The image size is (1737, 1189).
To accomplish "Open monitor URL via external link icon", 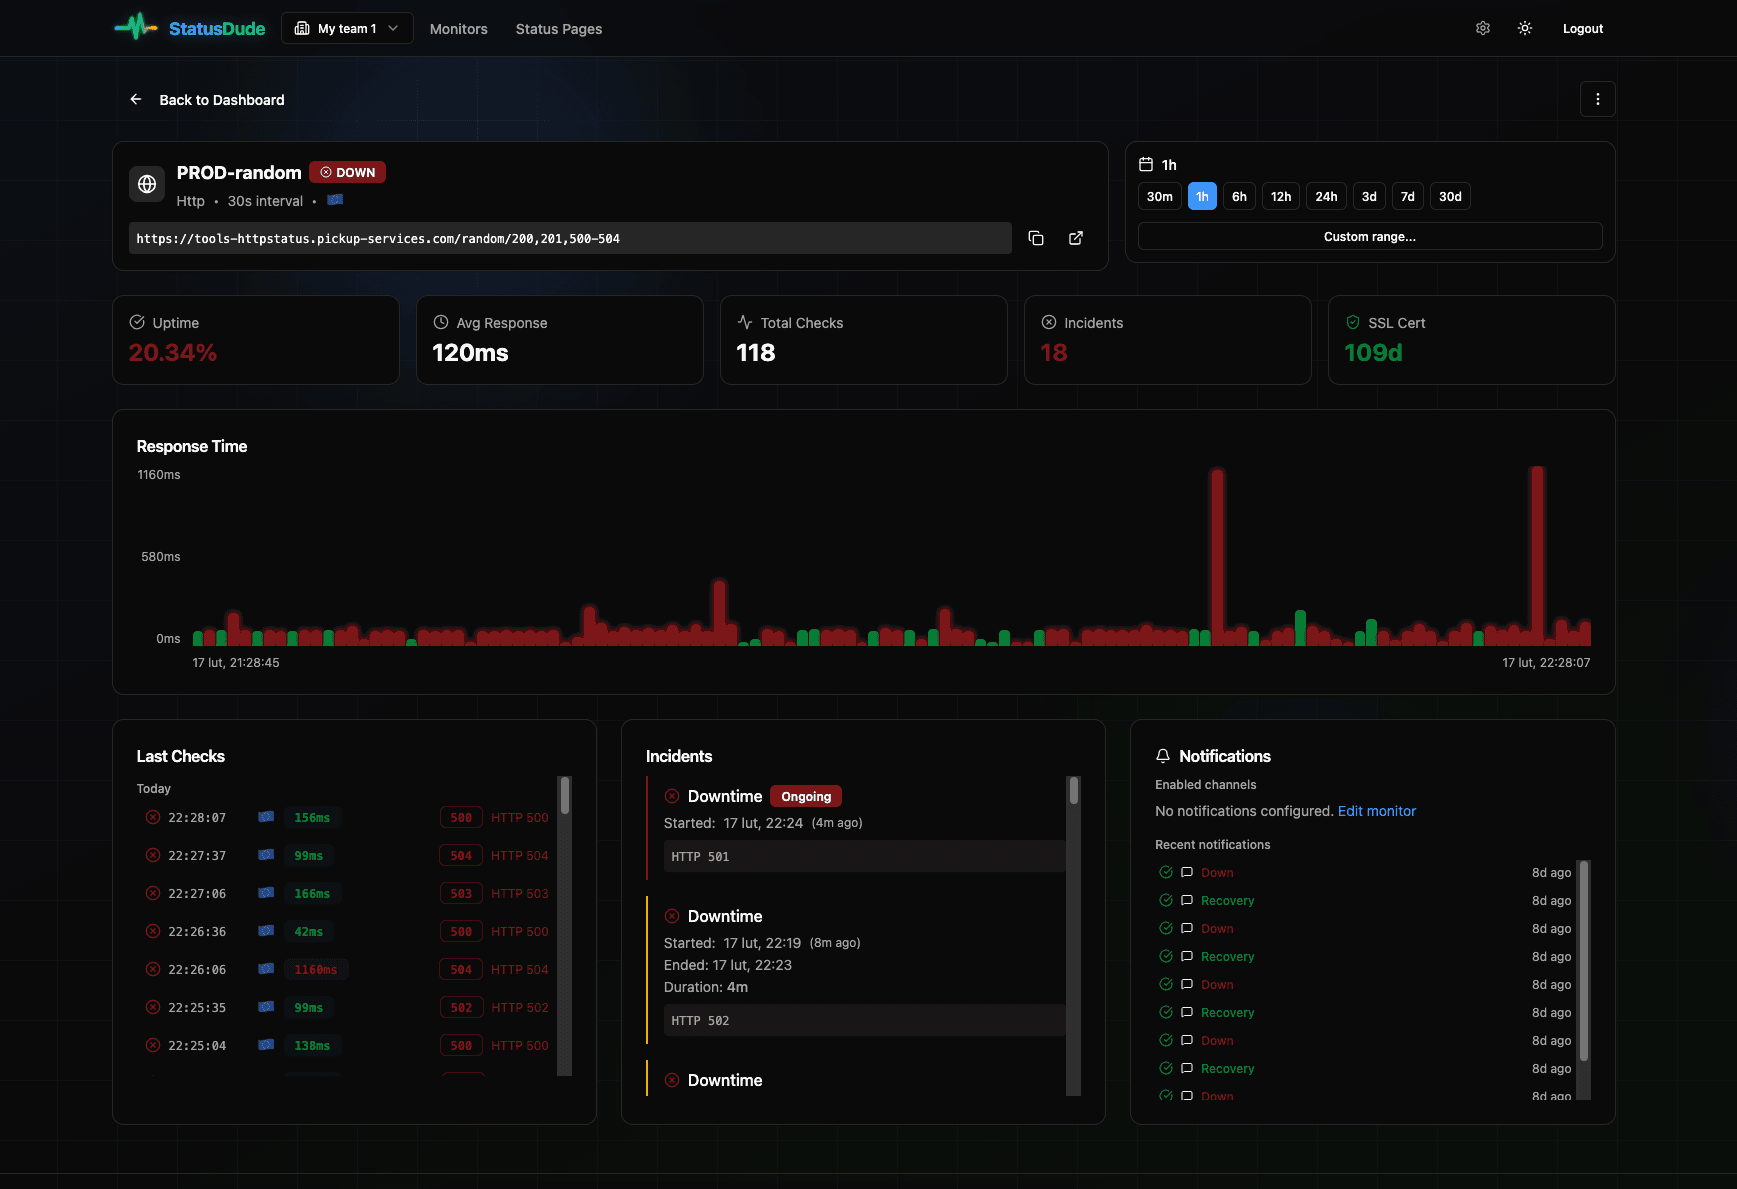I will pos(1076,238).
